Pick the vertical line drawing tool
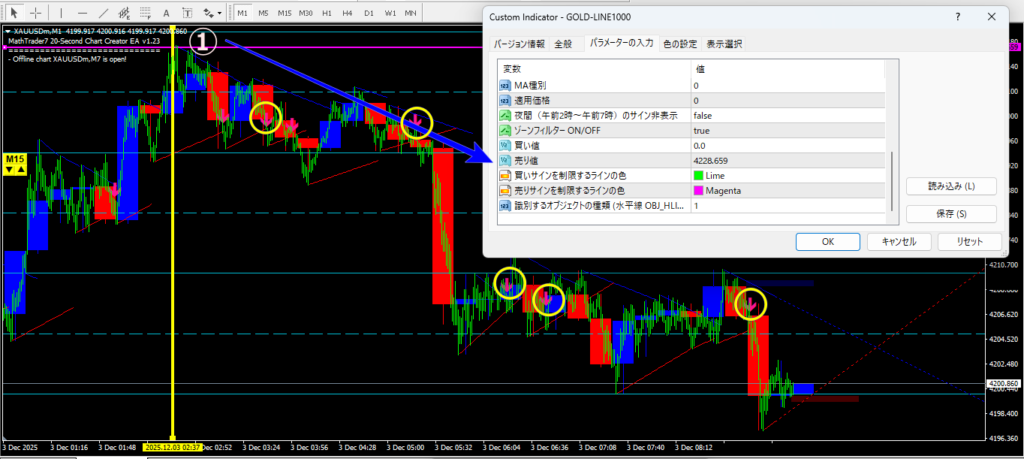Screen dimensions: 1024x459 pos(62,12)
